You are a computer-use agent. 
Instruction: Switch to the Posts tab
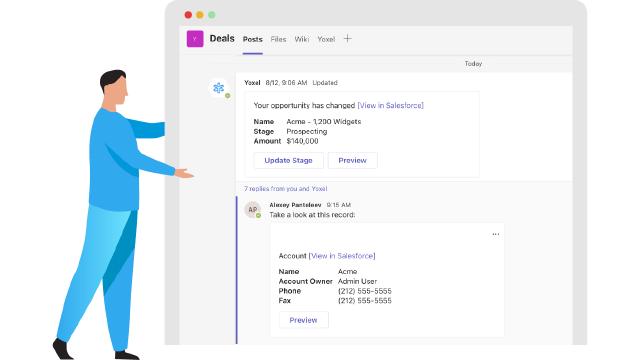pos(253,39)
